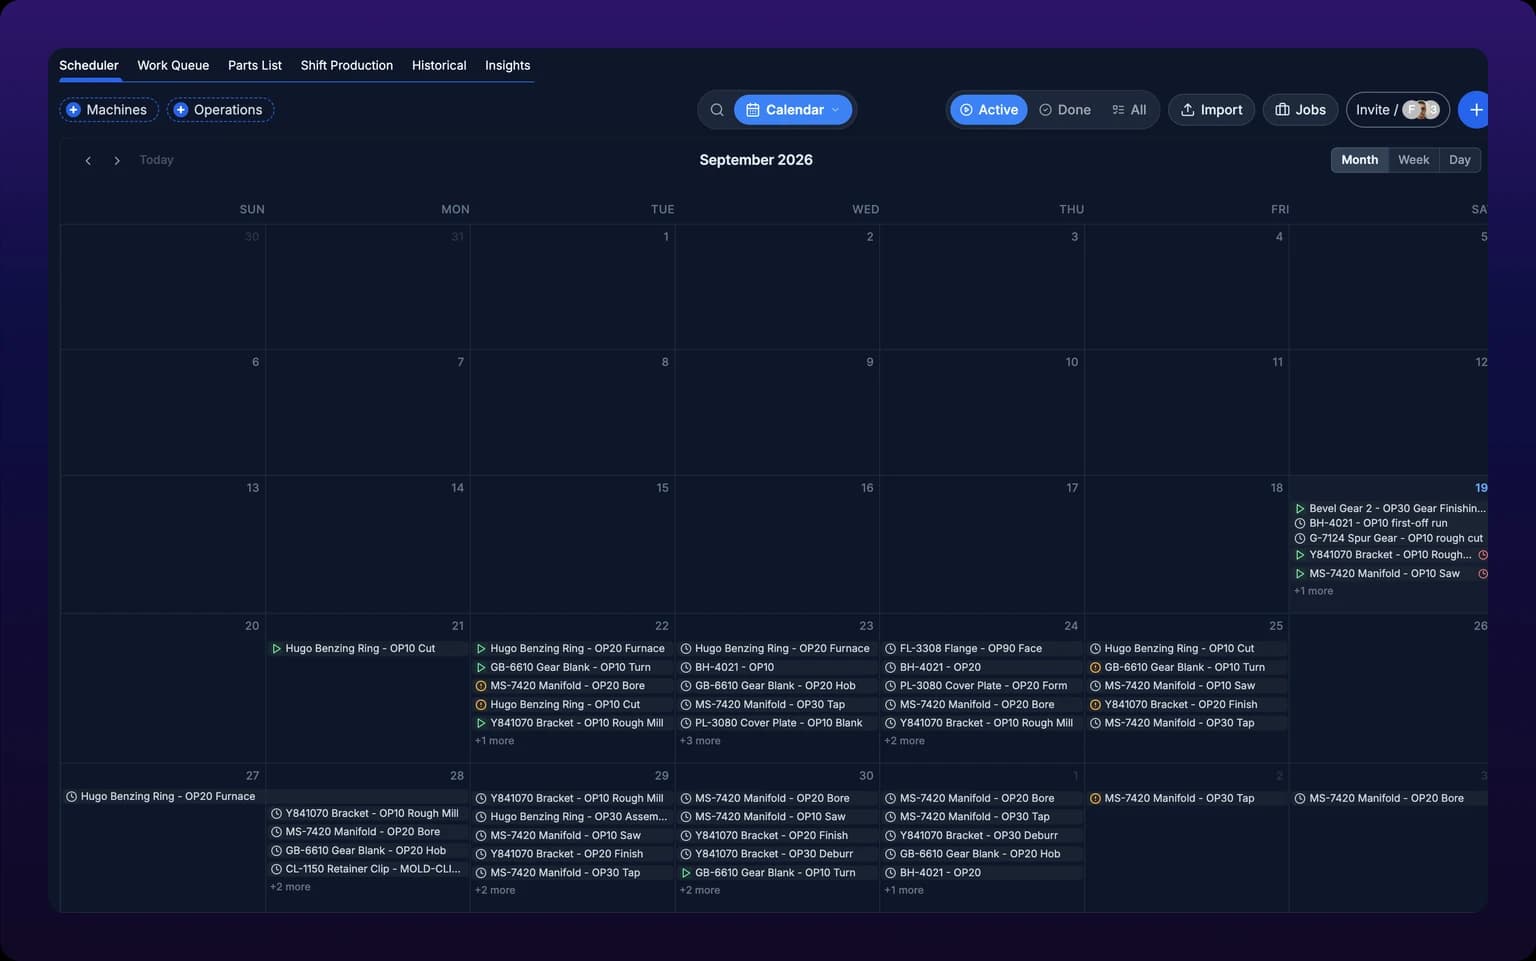Screen dimensions: 1536x961
Task: Switch calendar to Week view
Action: pyautogui.click(x=1413, y=160)
